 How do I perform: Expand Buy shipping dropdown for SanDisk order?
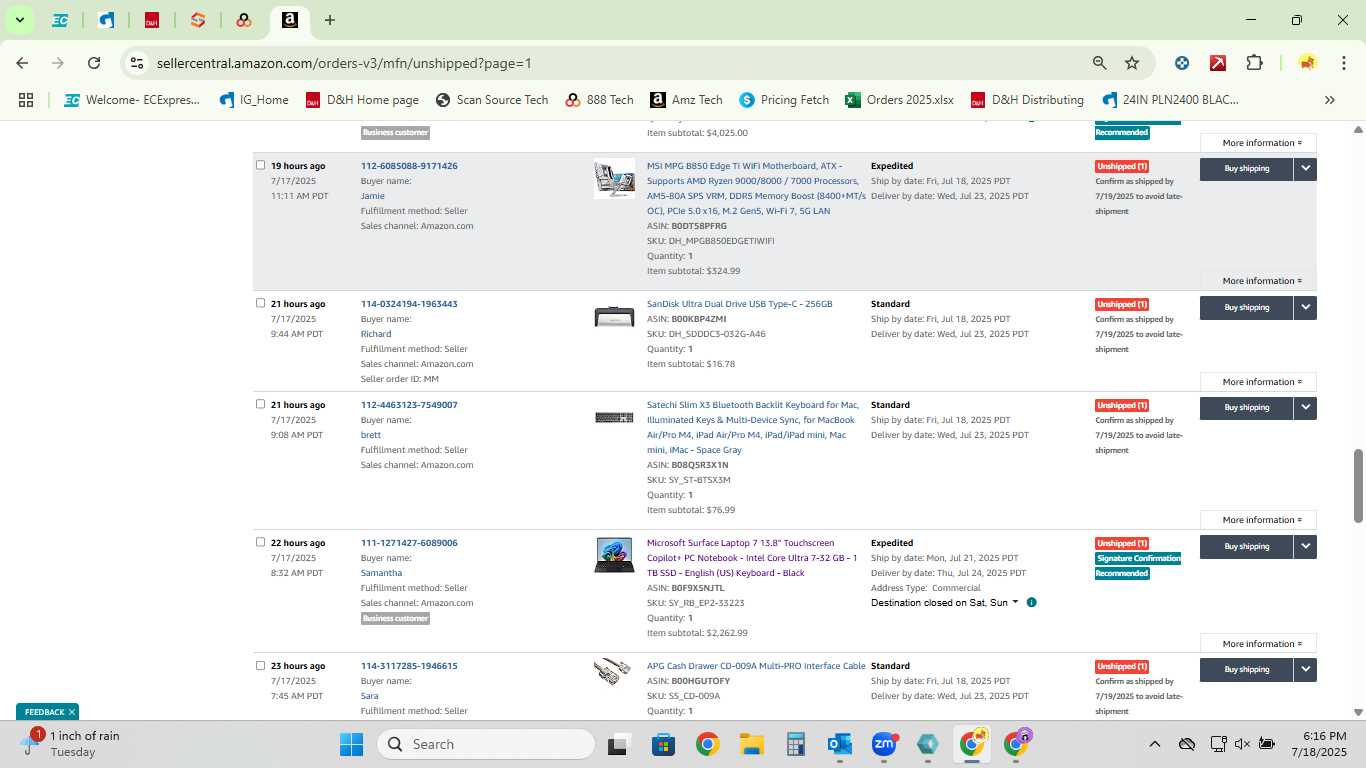[1305, 308]
